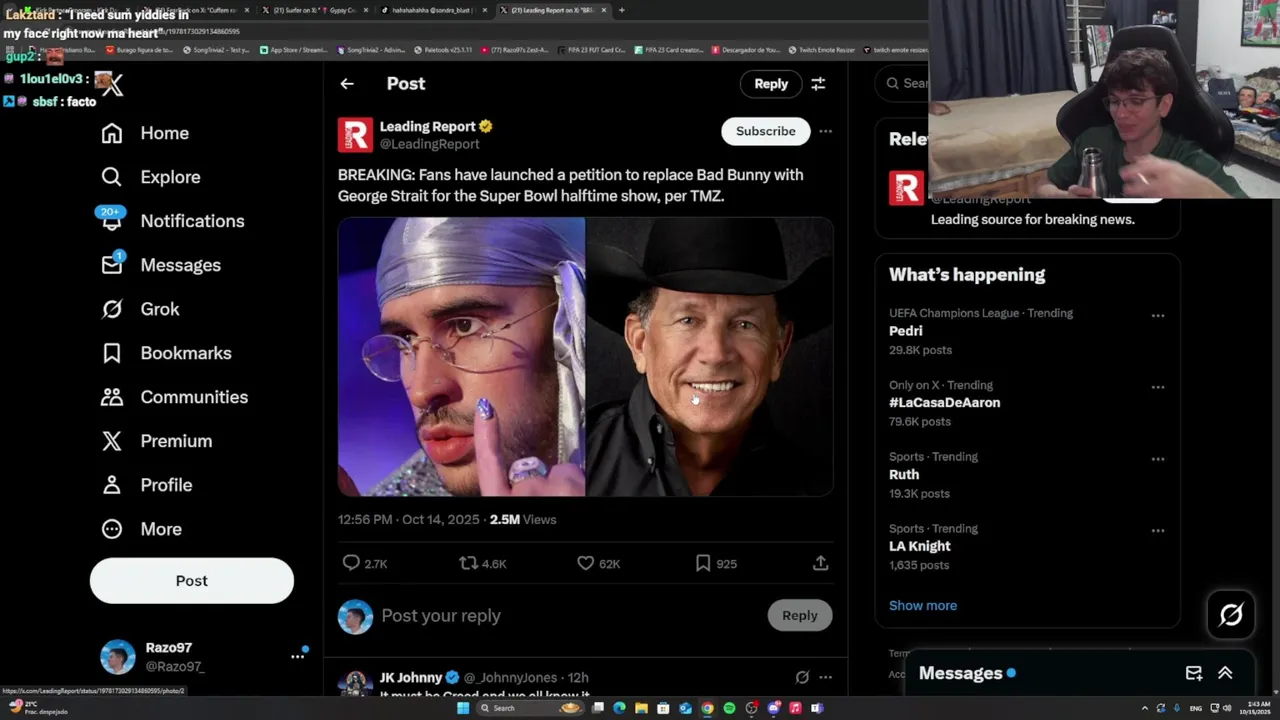Open File Explorer from the taskbar
Image resolution: width=1280 pixels, height=720 pixels.
tap(641, 708)
